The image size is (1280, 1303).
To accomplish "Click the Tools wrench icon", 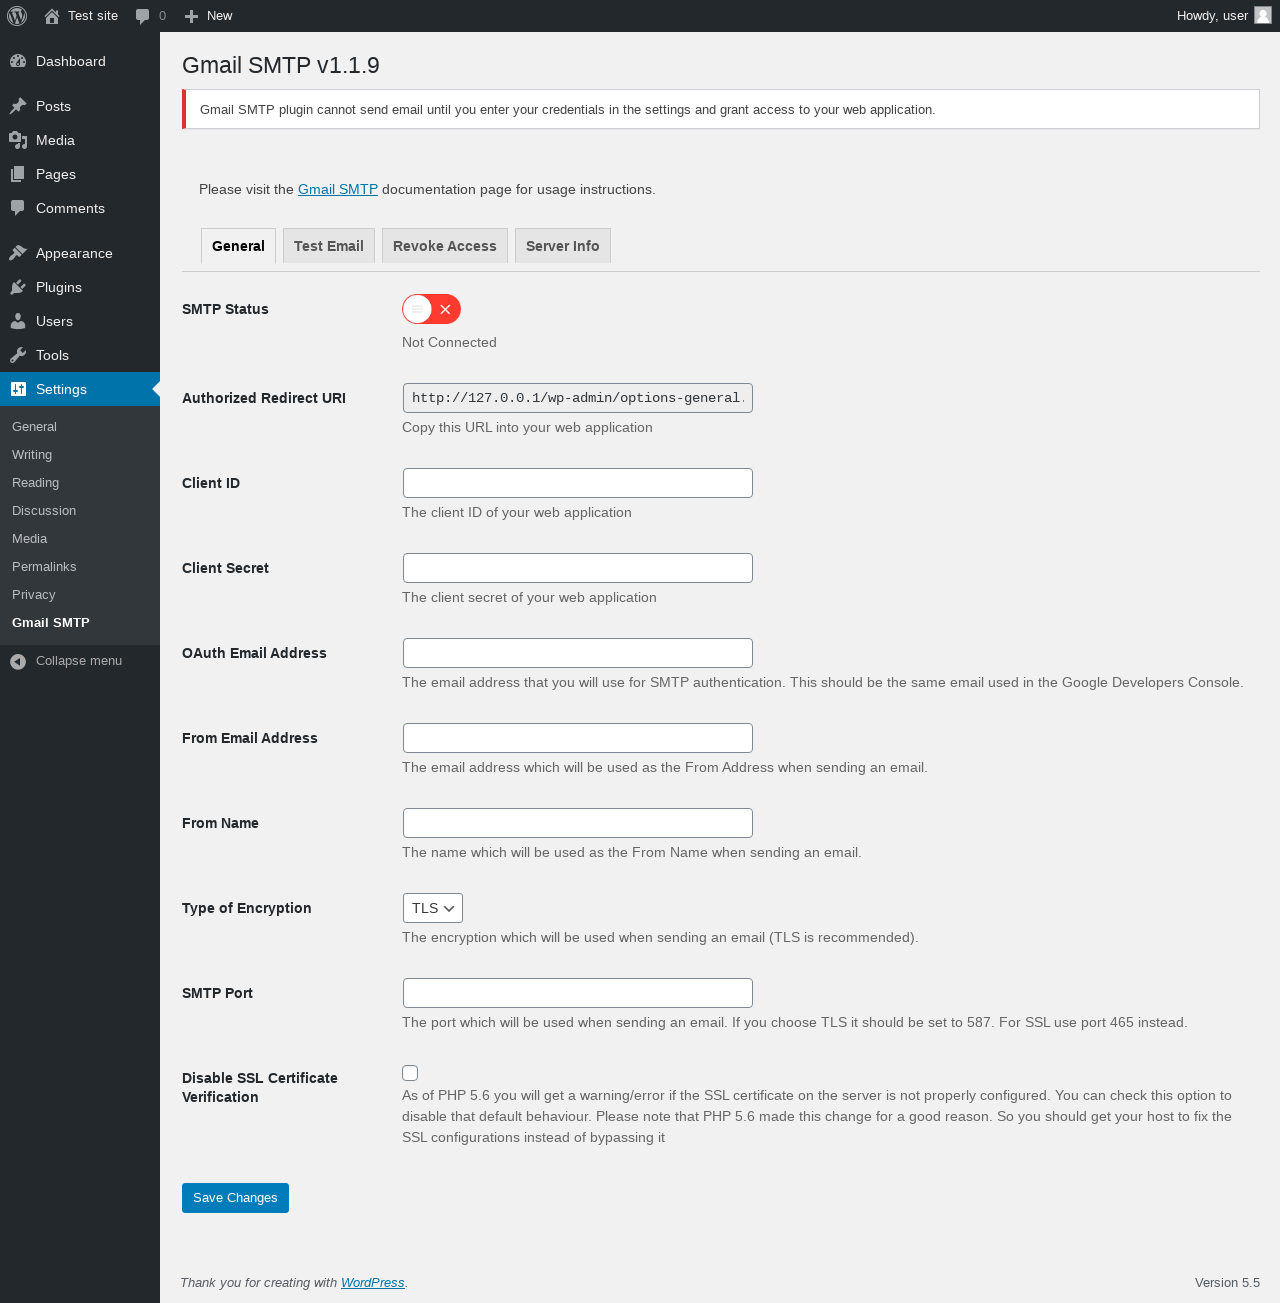I will click(x=18, y=355).
